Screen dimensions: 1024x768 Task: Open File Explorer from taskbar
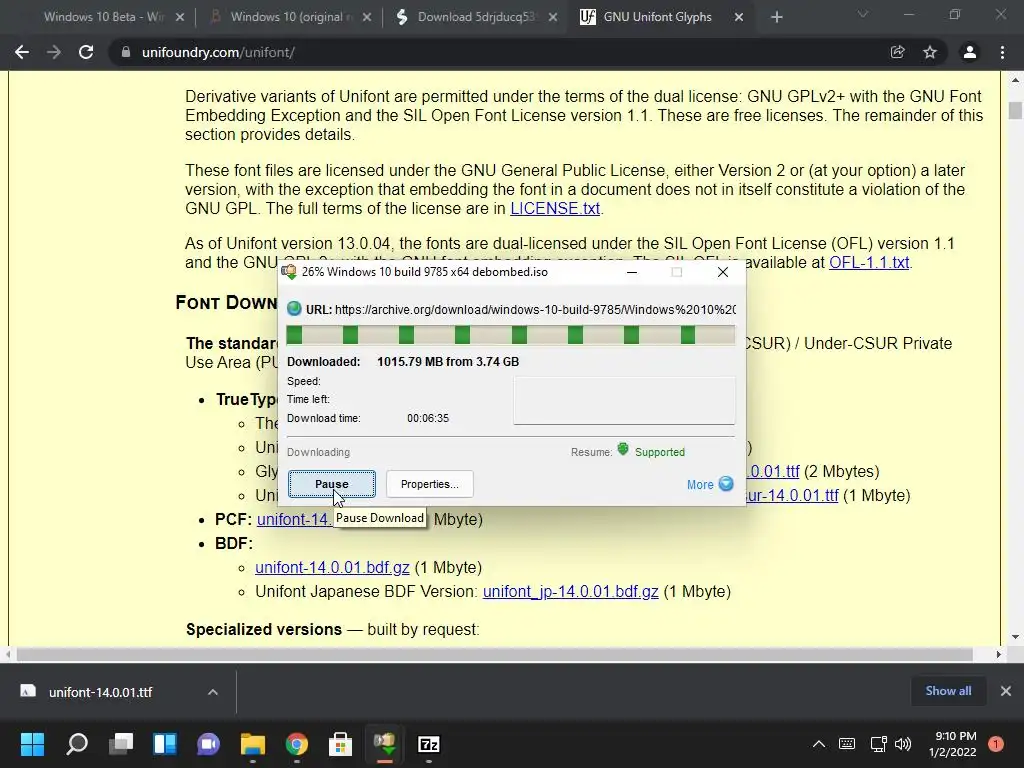[x=253, y=744]
